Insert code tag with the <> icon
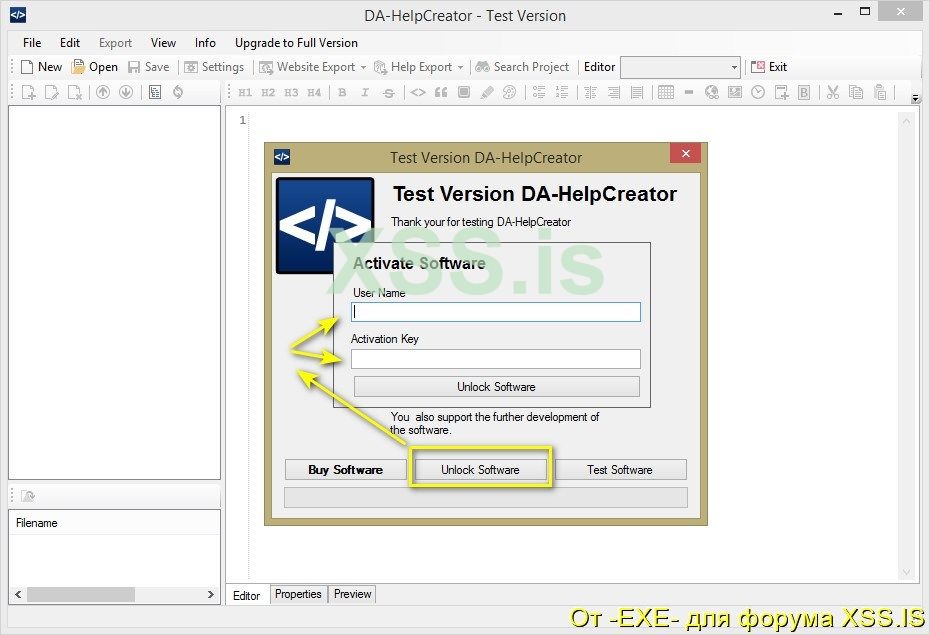 (x=418, y=92)
